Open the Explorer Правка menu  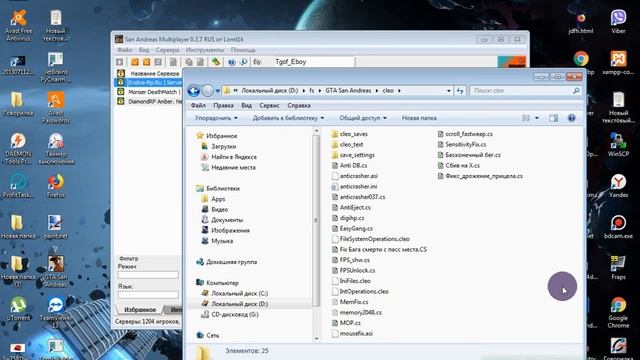pos(223,105)
